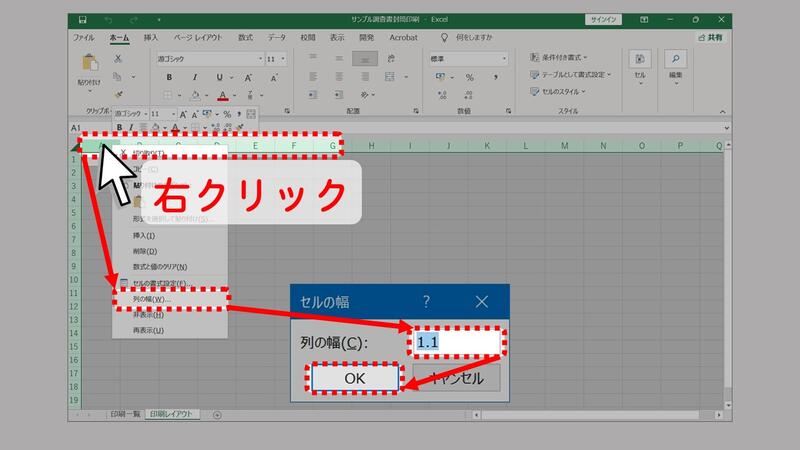Close the セルの幅 dialog with X
Viewport: 800px width, 450px height.
(x=482, y=302)
